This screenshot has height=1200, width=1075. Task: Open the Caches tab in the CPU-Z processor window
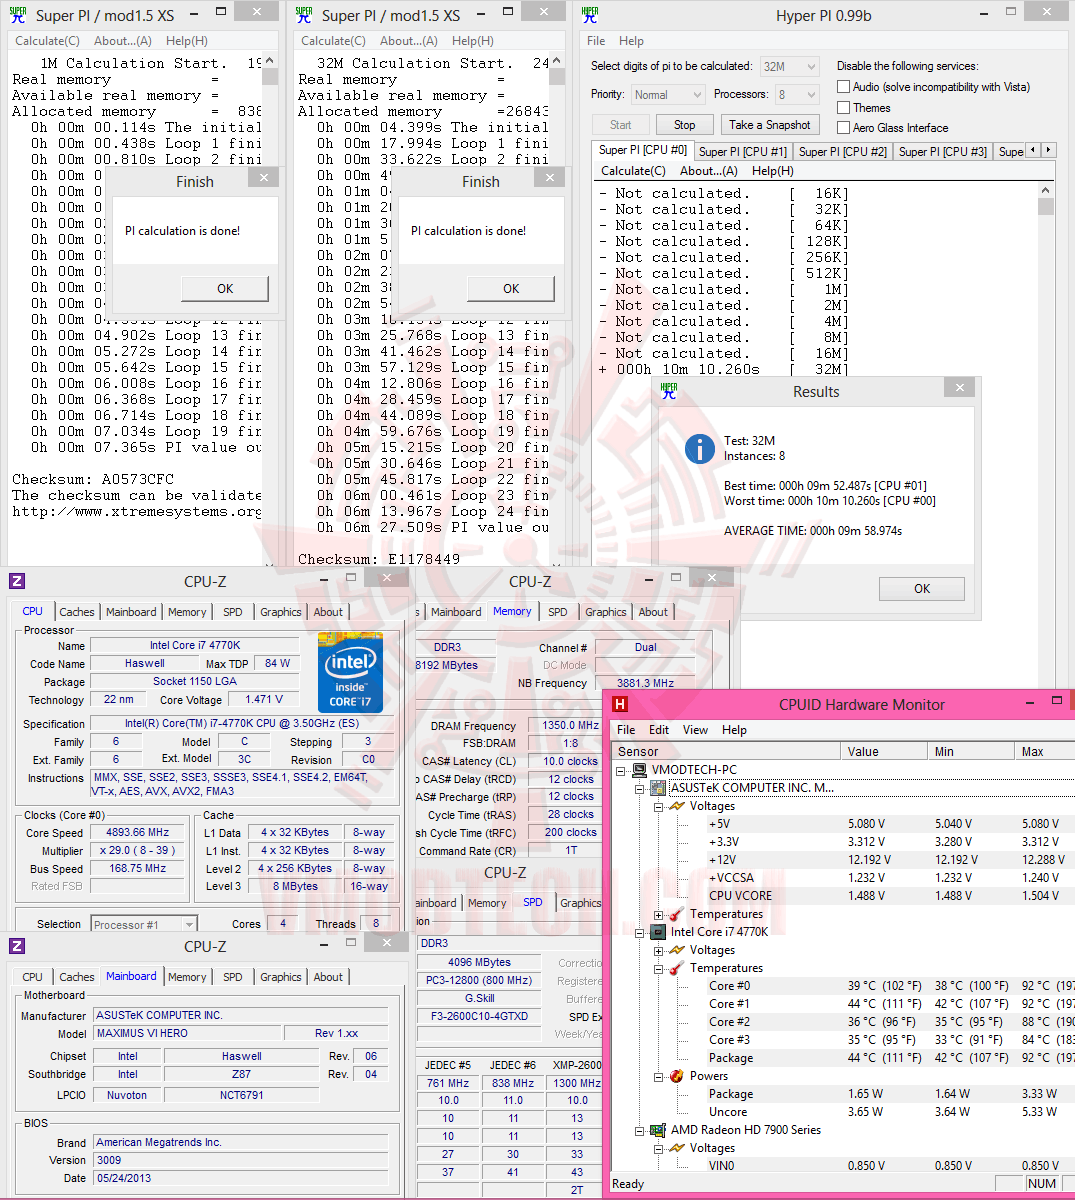click(x=77, y=612)
